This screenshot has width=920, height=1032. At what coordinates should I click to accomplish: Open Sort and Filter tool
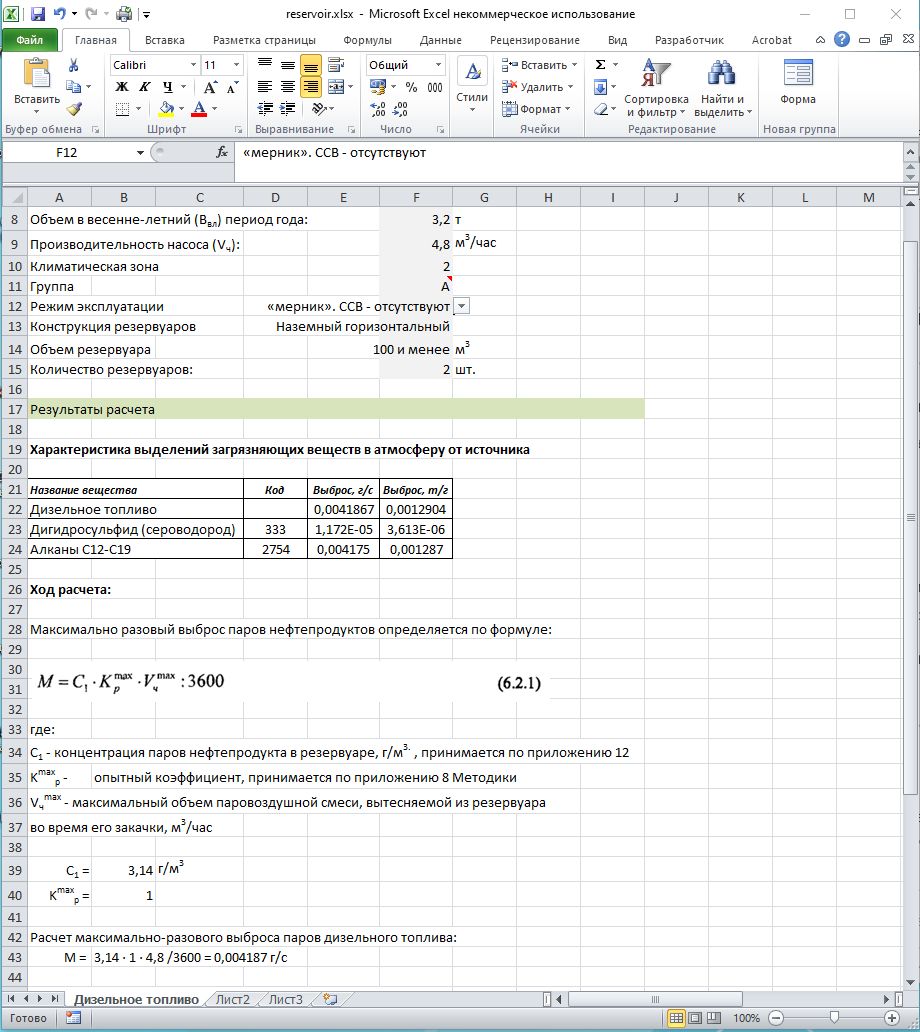pos(655,87)
